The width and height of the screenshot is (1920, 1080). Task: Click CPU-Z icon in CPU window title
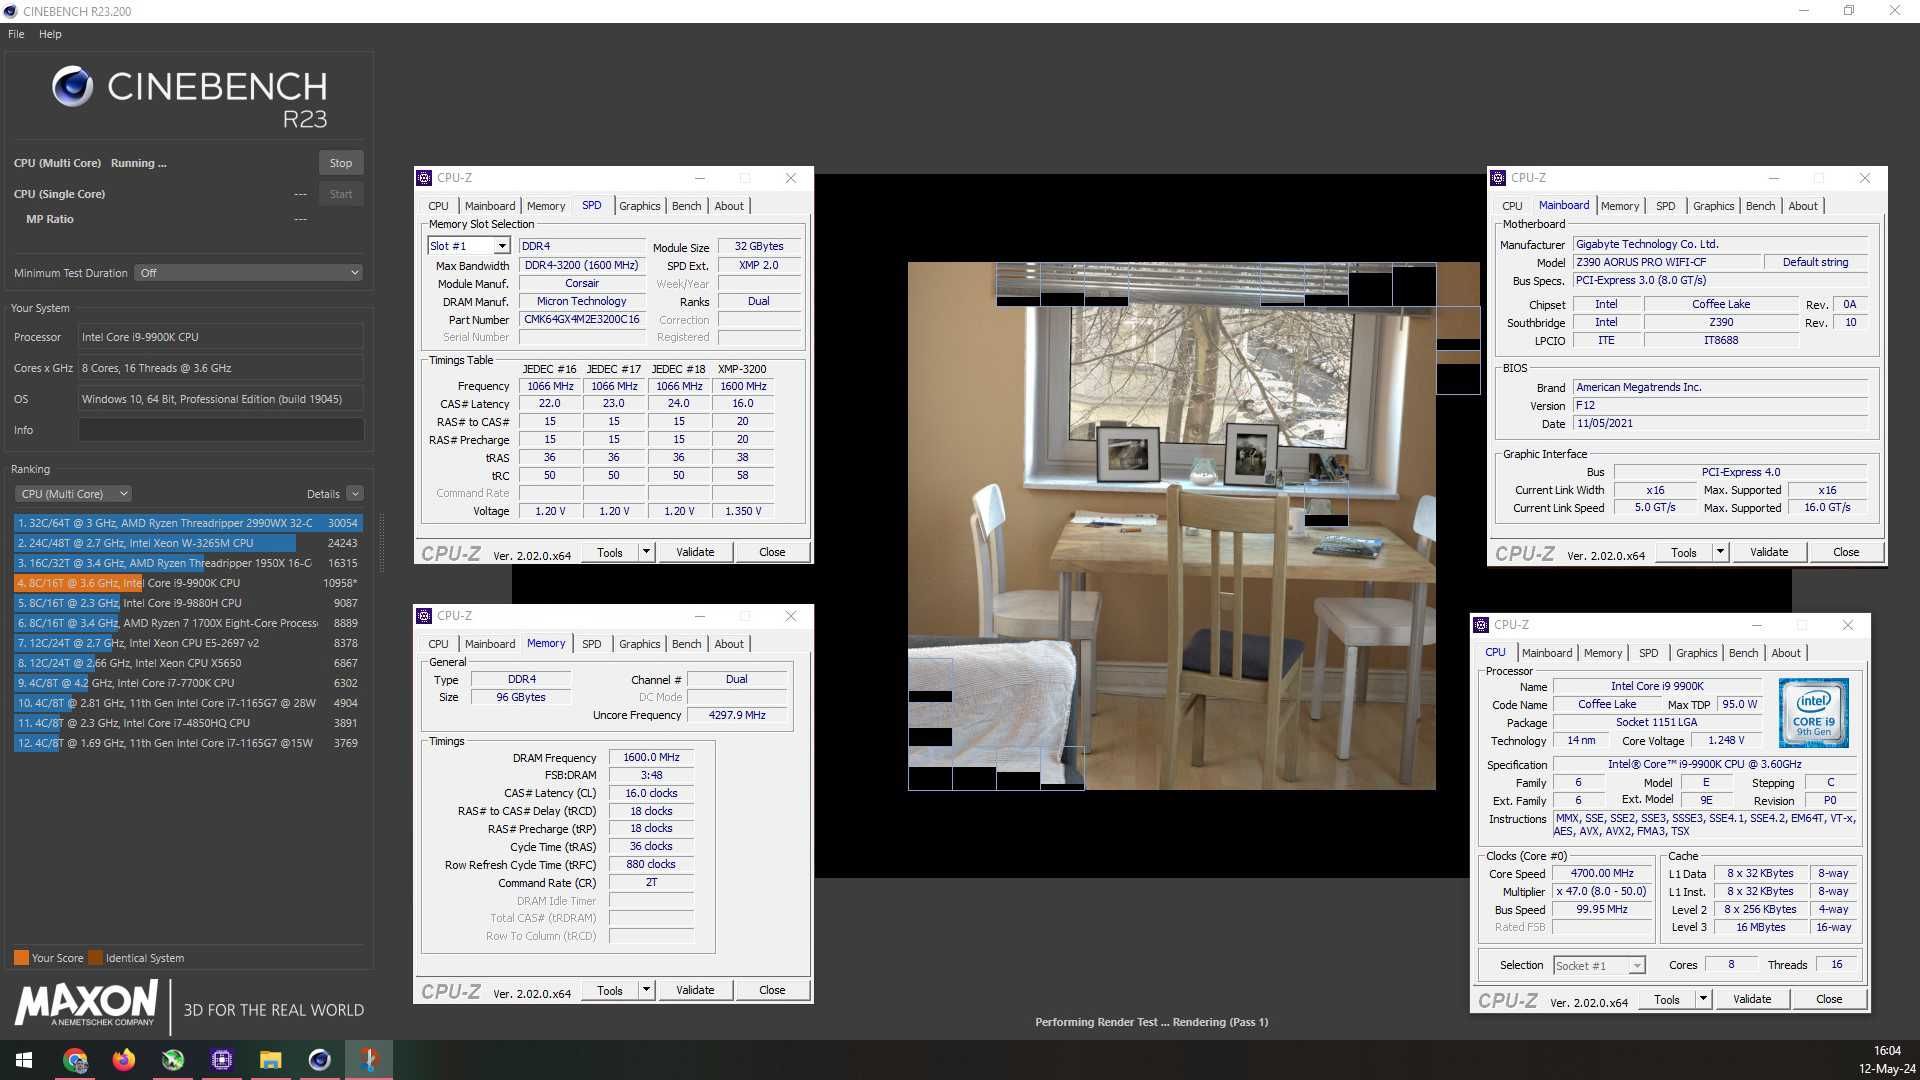pyautogui.click(x=1481, y=625)
